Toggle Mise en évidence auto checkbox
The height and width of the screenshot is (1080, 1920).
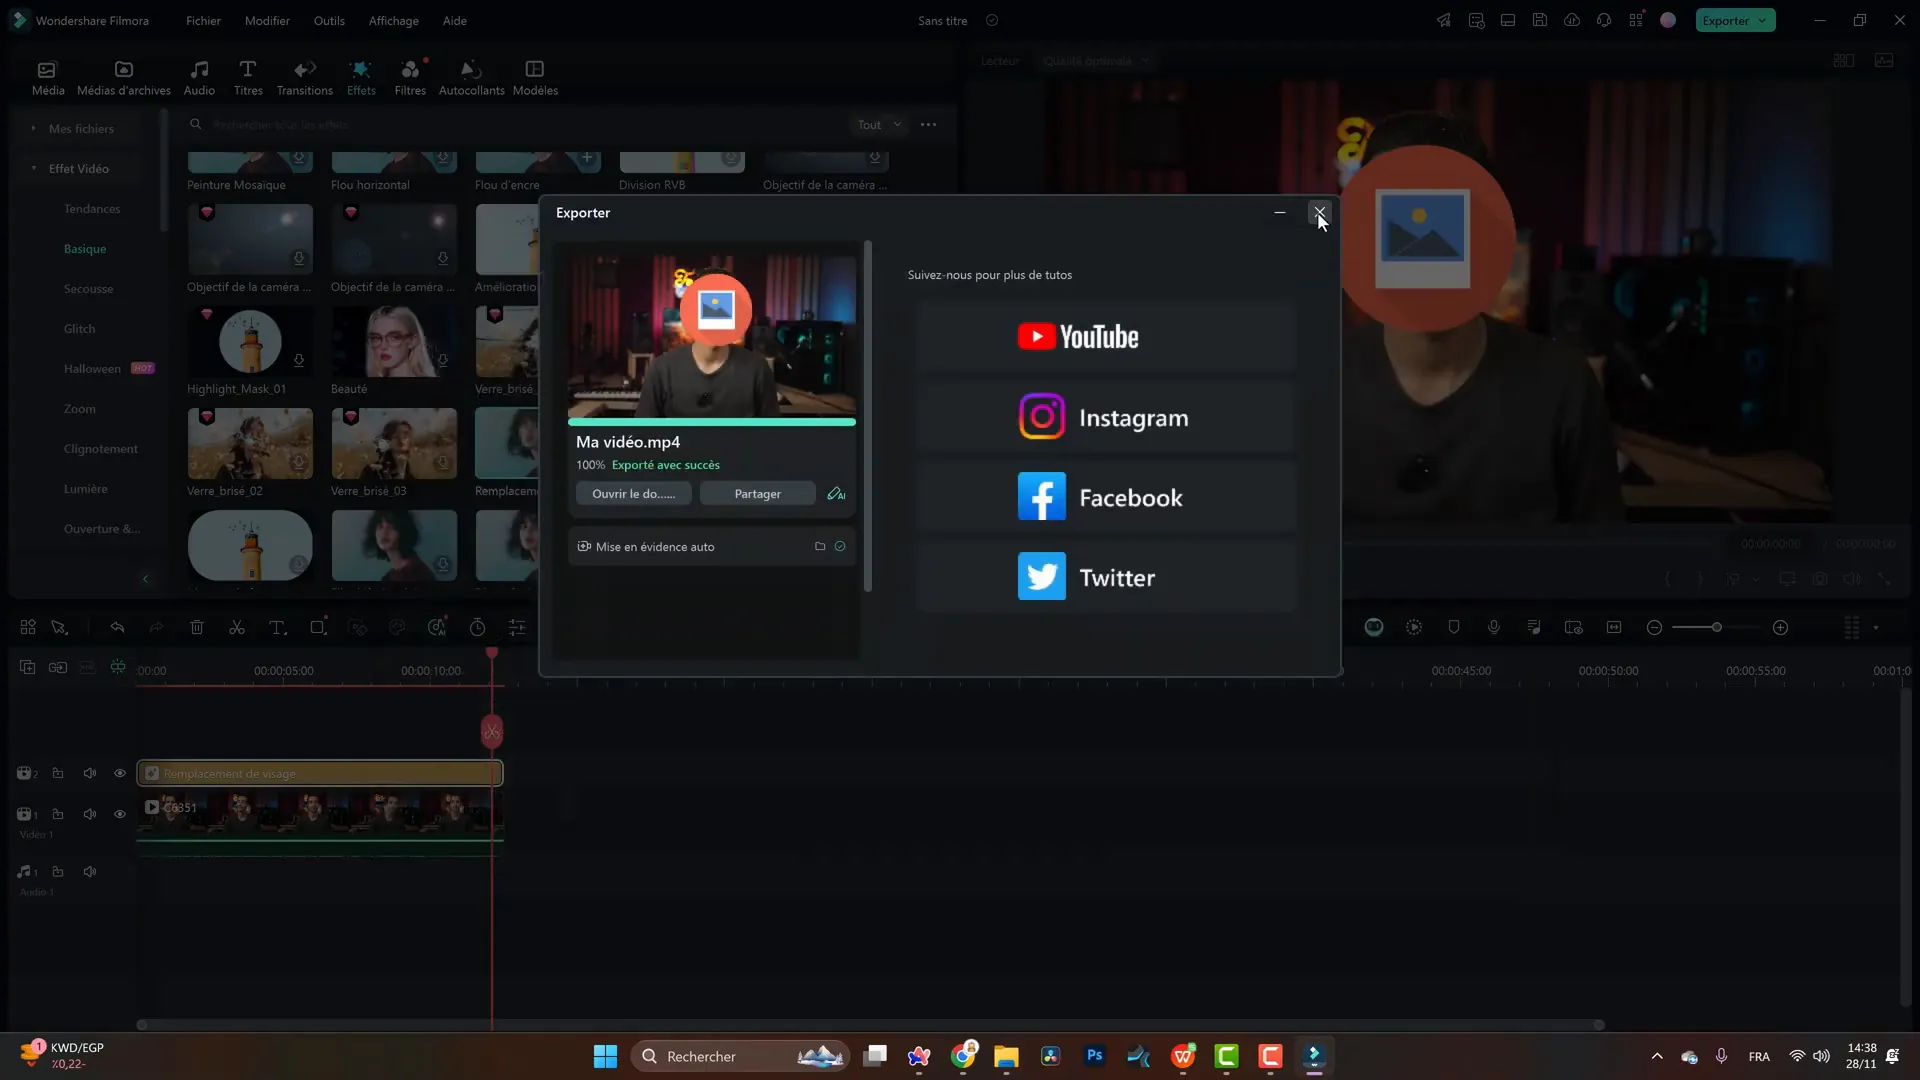pos(841,546)
